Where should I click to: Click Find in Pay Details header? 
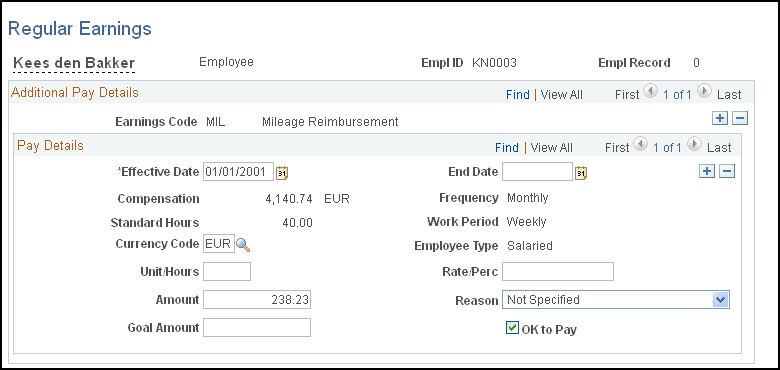507,148
